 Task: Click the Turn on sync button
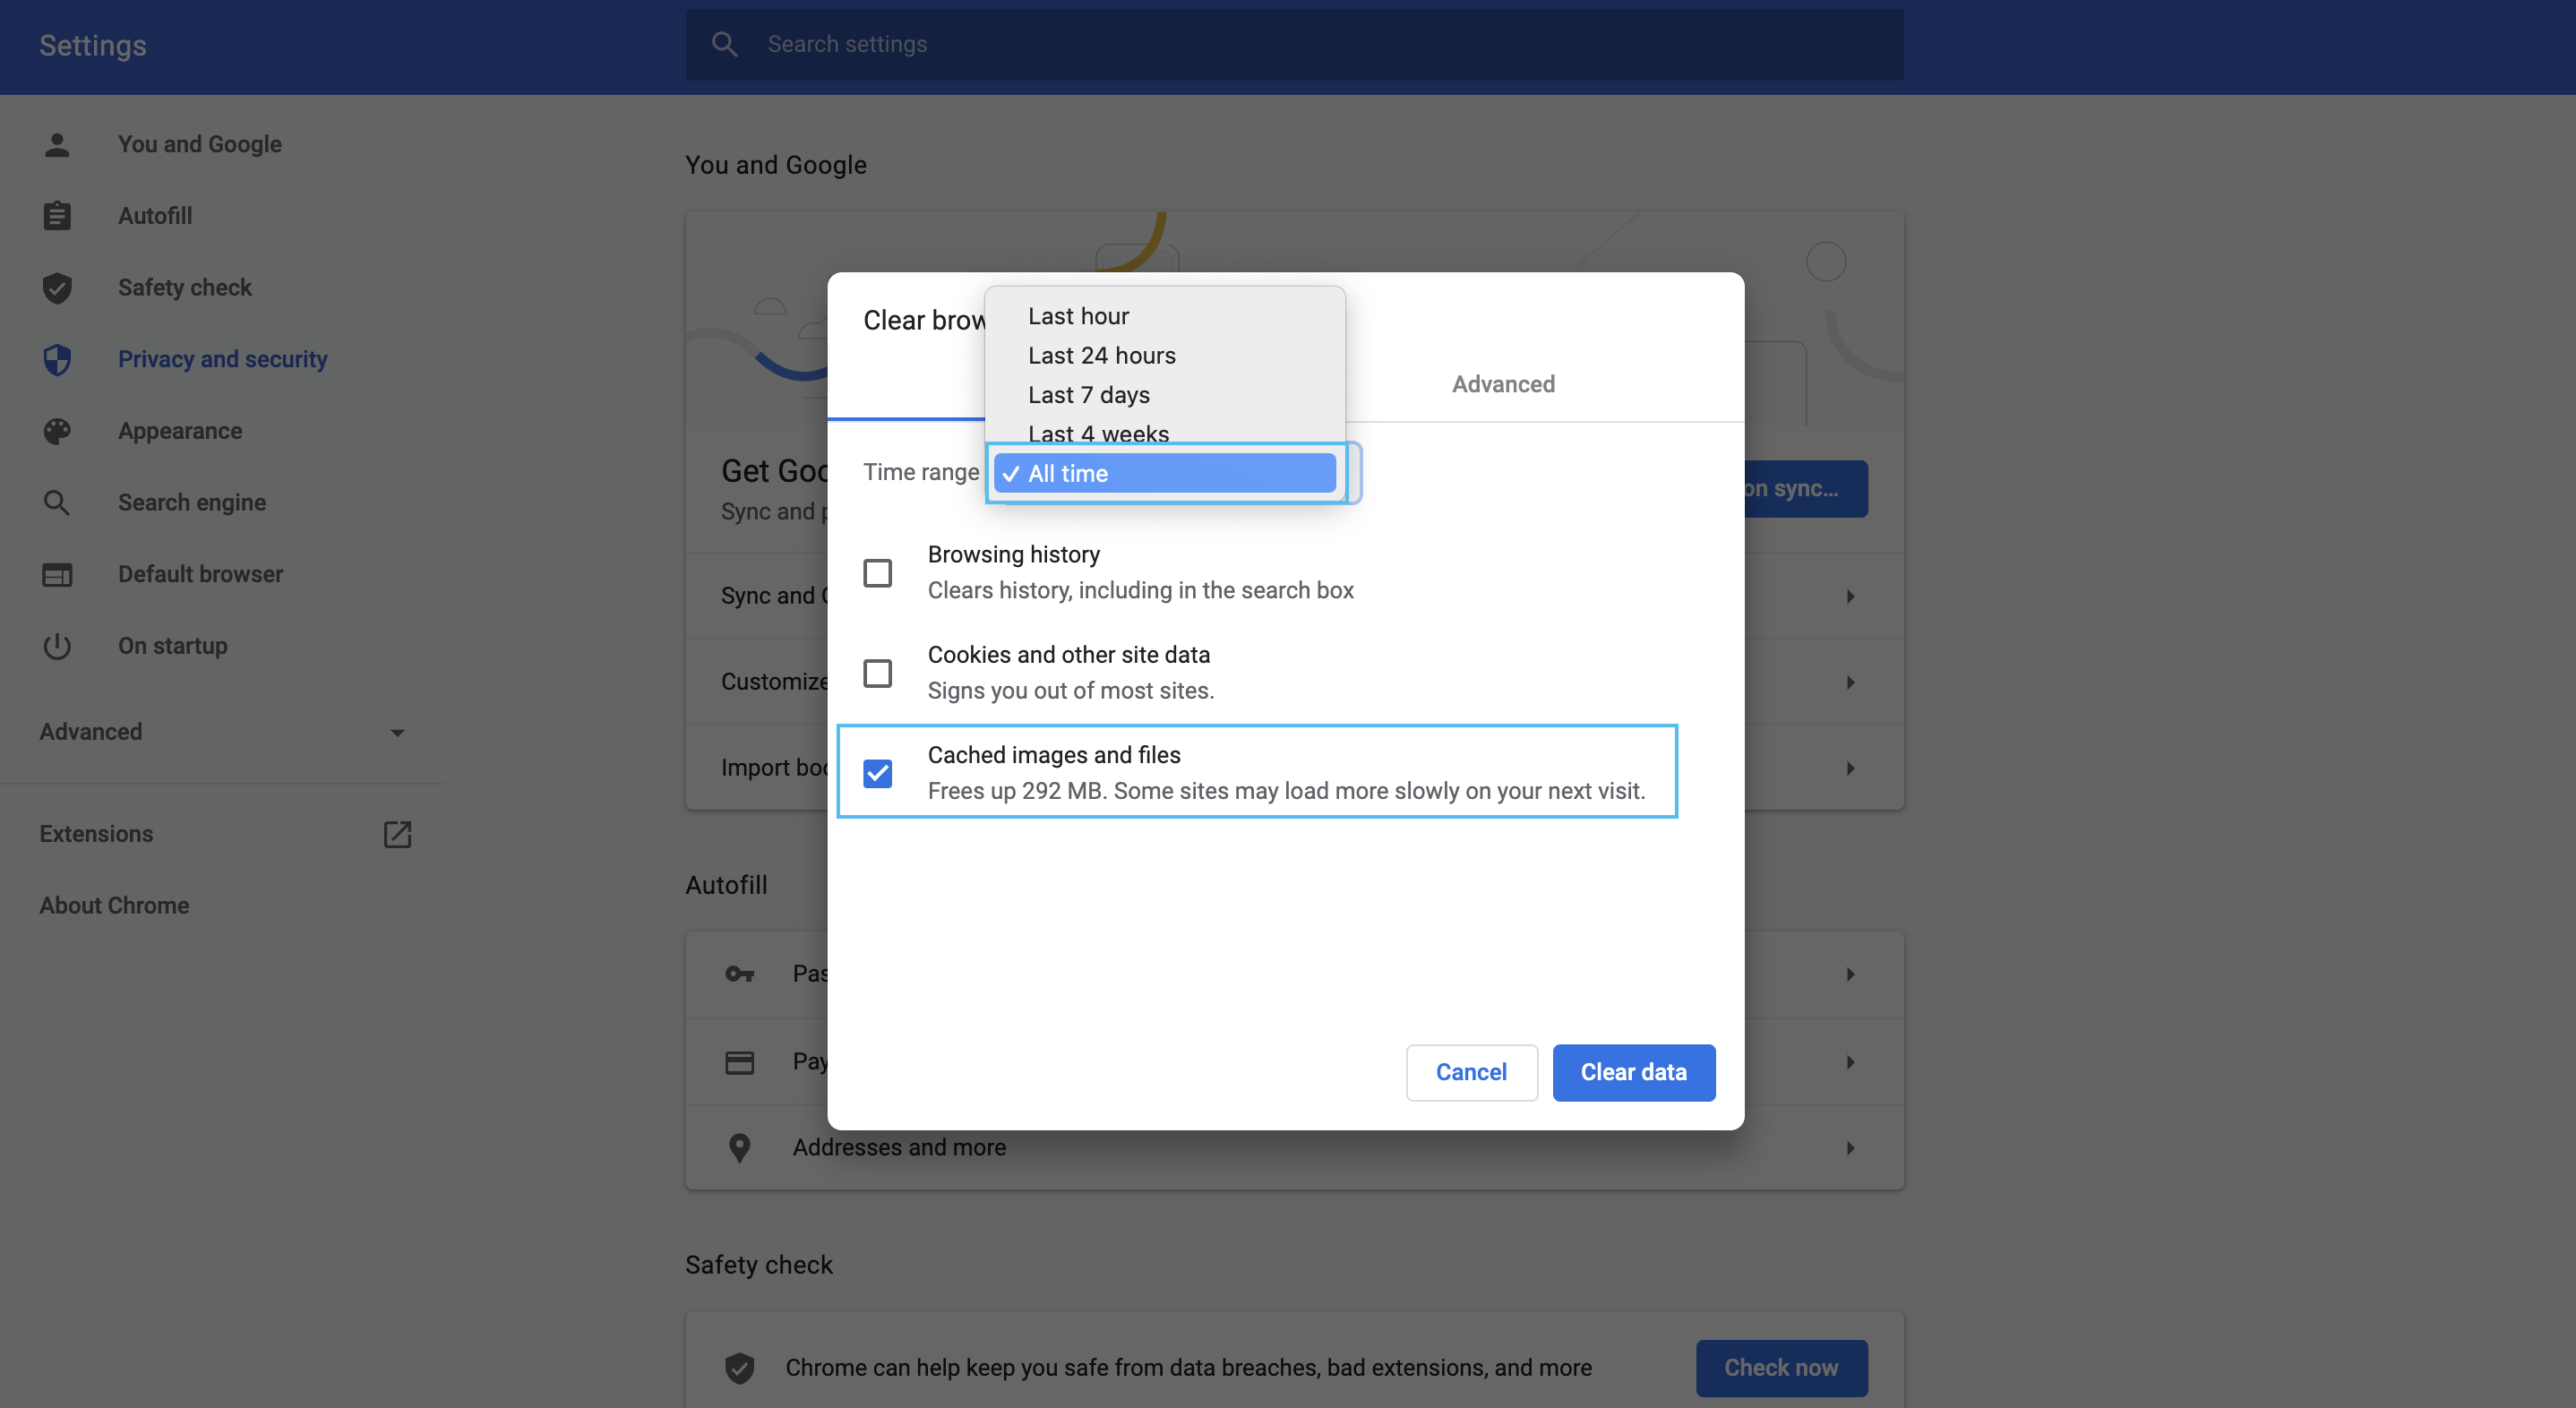click(x=1806, y=489)
